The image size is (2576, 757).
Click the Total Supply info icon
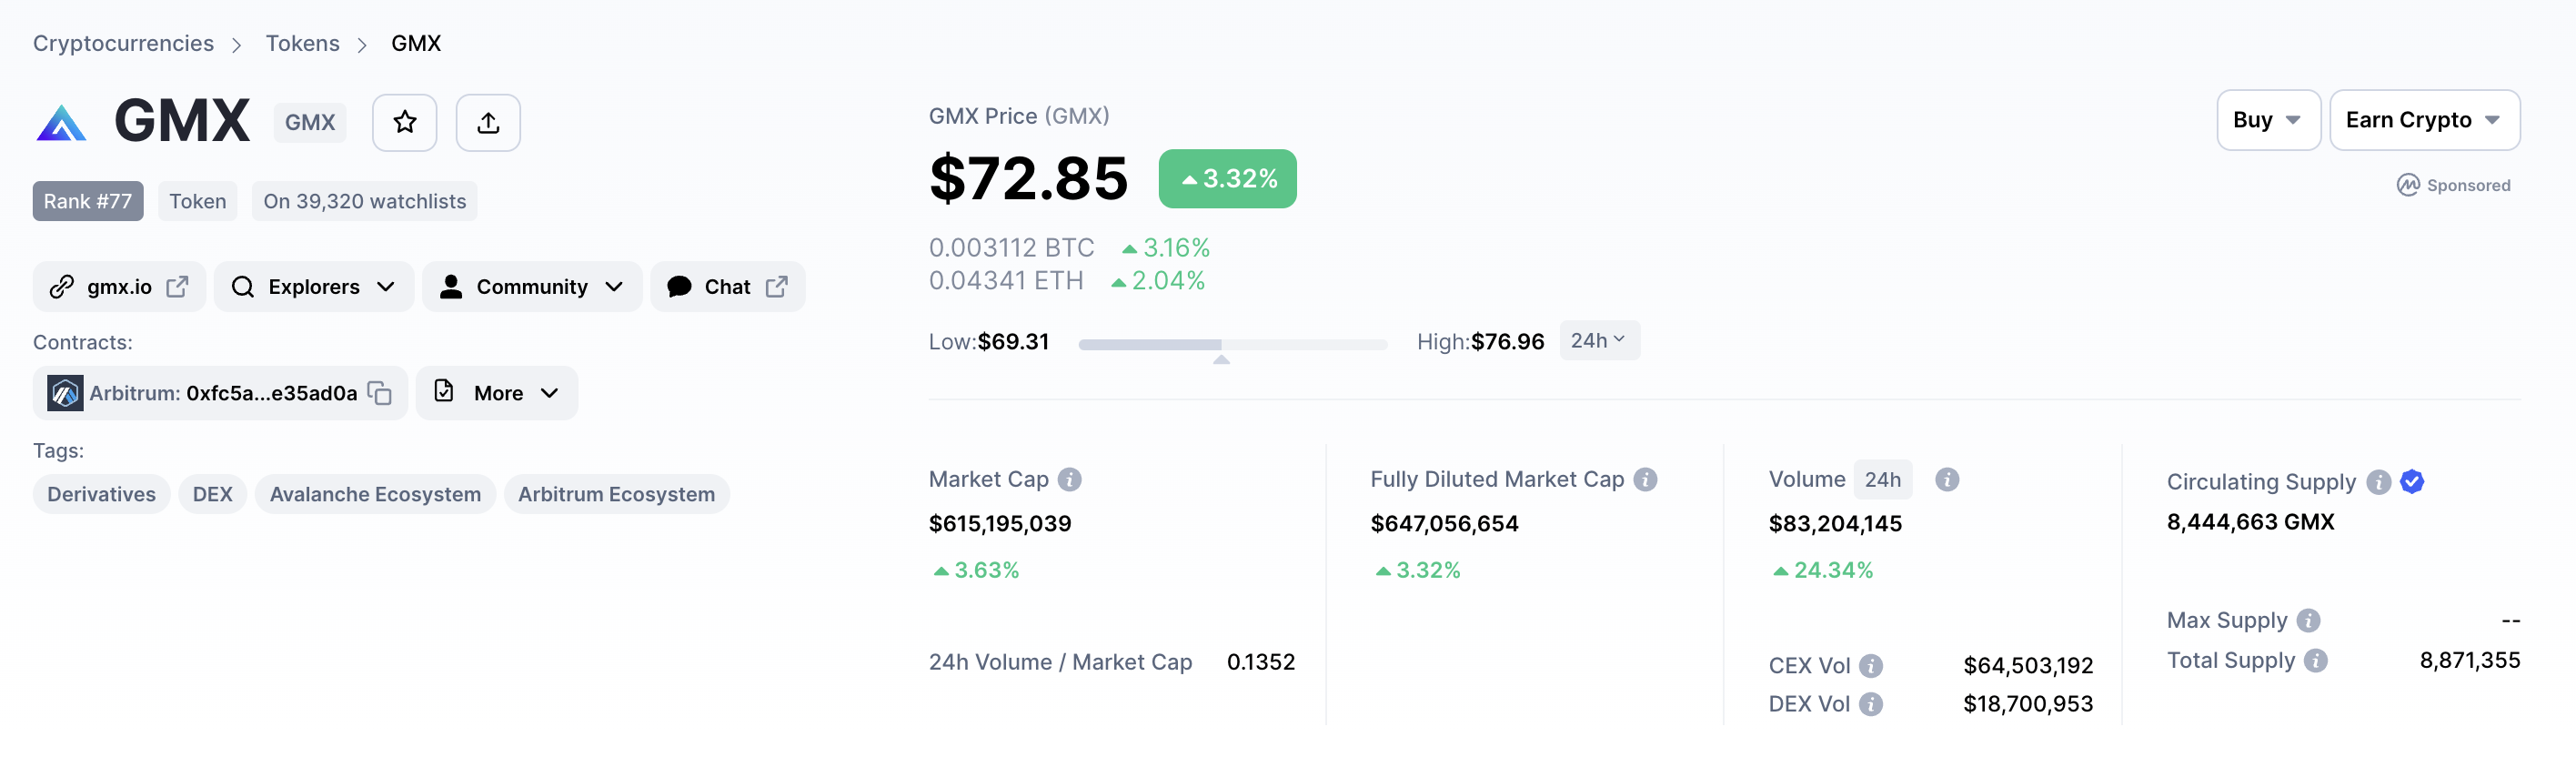tap(2316, 661)
